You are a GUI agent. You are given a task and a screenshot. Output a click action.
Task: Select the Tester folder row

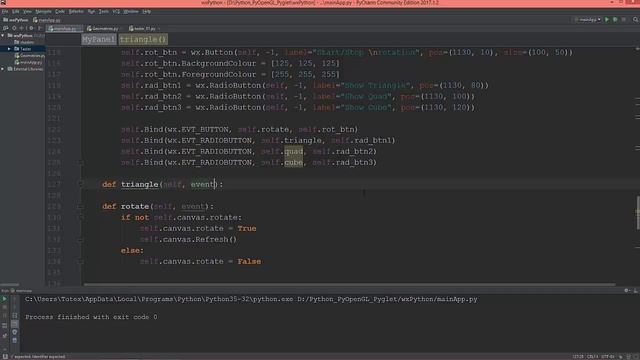22,49
